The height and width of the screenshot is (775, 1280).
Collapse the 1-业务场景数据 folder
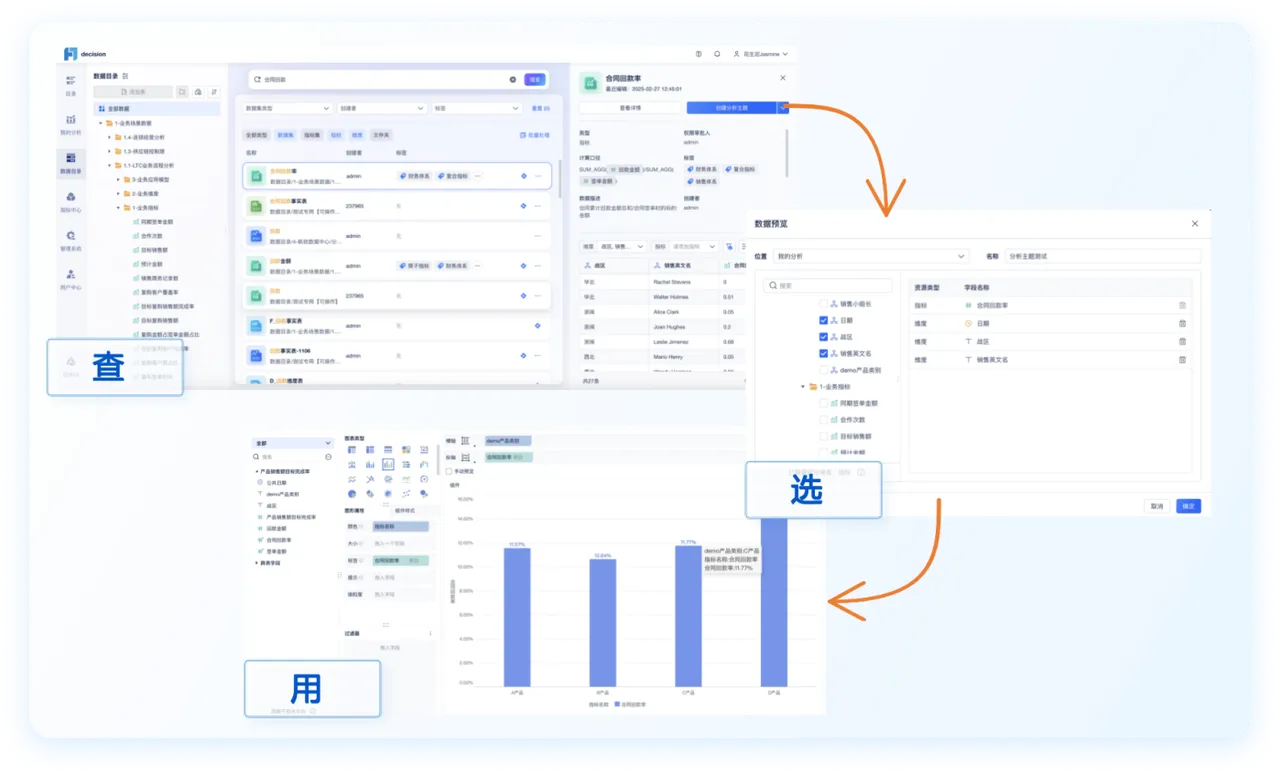coord(100,123)
